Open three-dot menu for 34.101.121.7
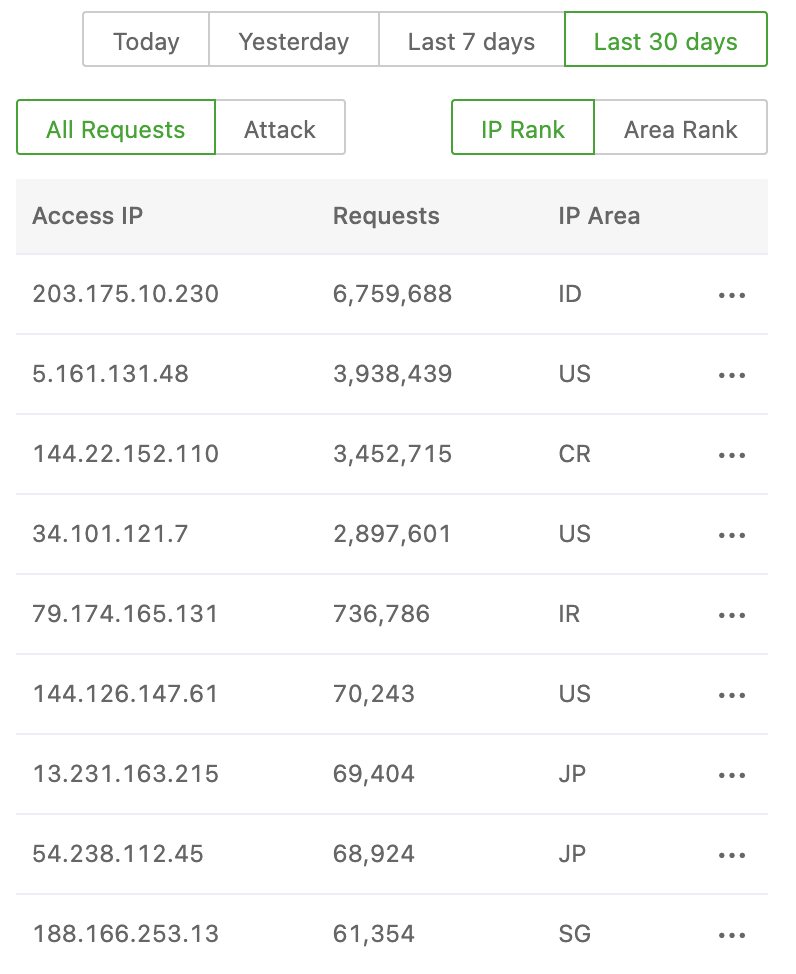Image resolution: width=796 pixels, height=974 pixels. coord(732,535)
